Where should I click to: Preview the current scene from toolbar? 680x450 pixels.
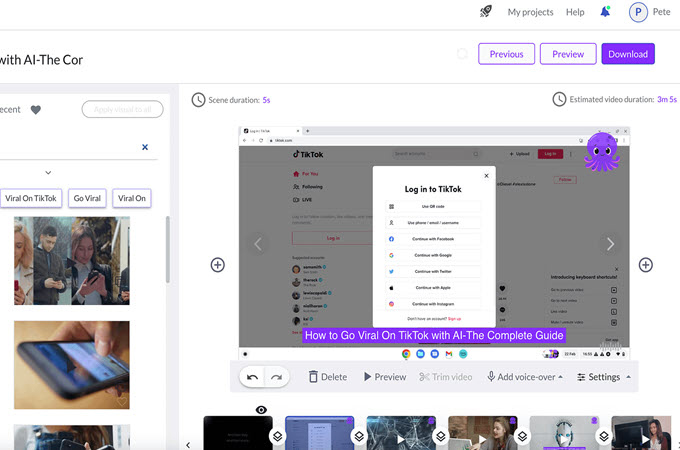pyautogui.click(x=385, y=377)
